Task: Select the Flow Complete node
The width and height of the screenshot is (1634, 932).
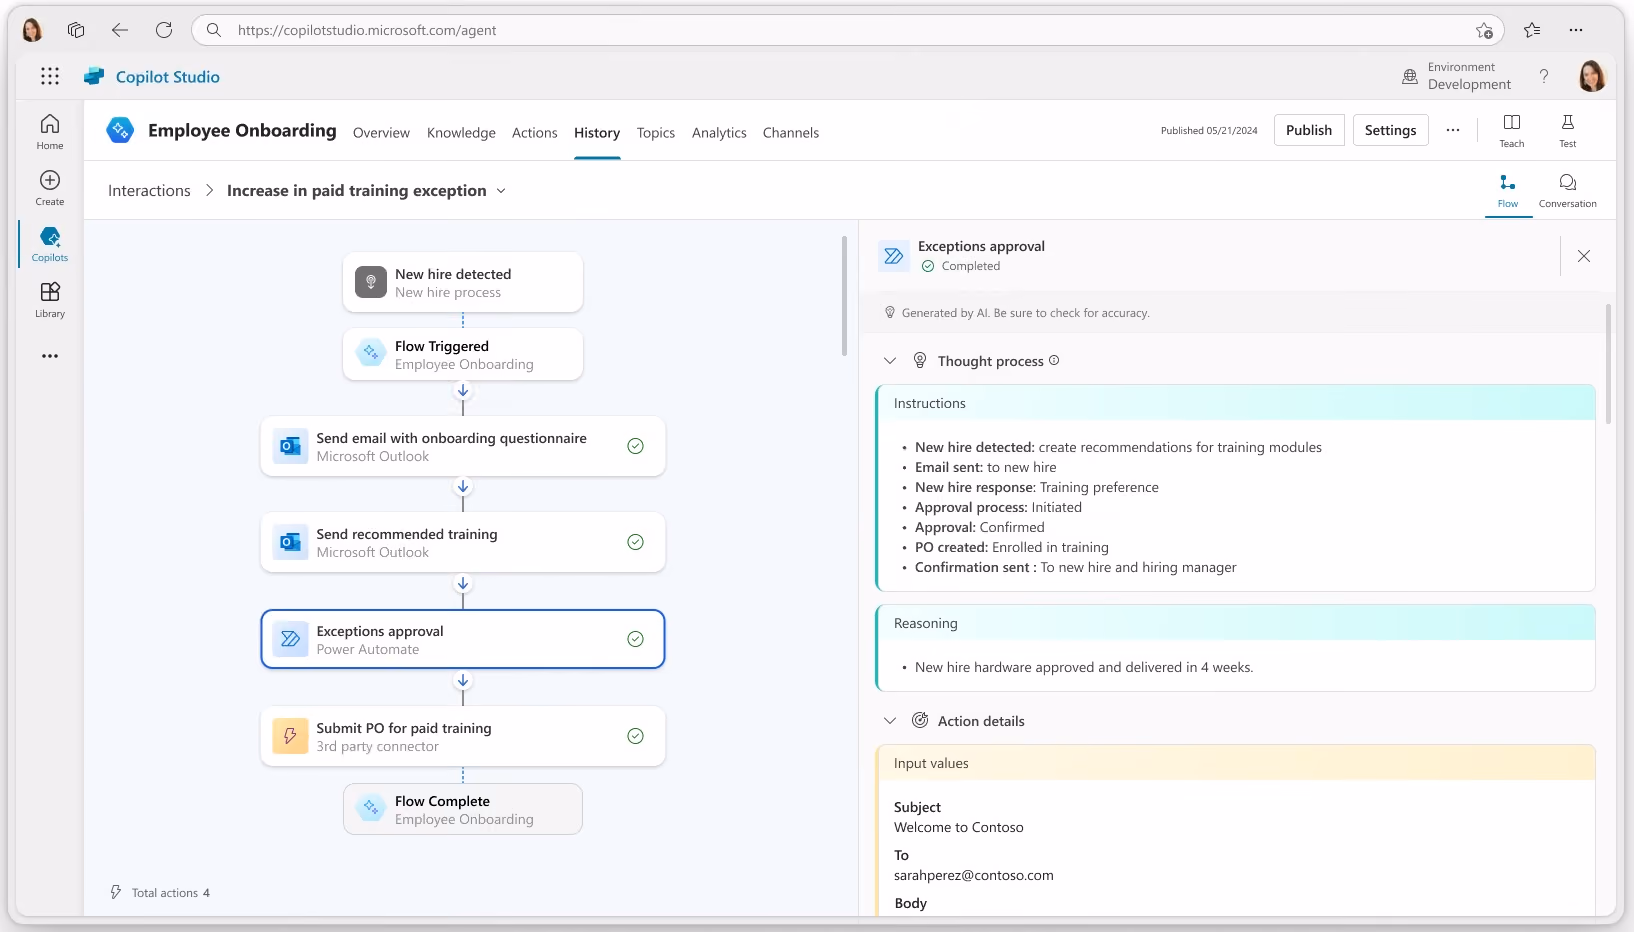Action: tap(463, 809)
